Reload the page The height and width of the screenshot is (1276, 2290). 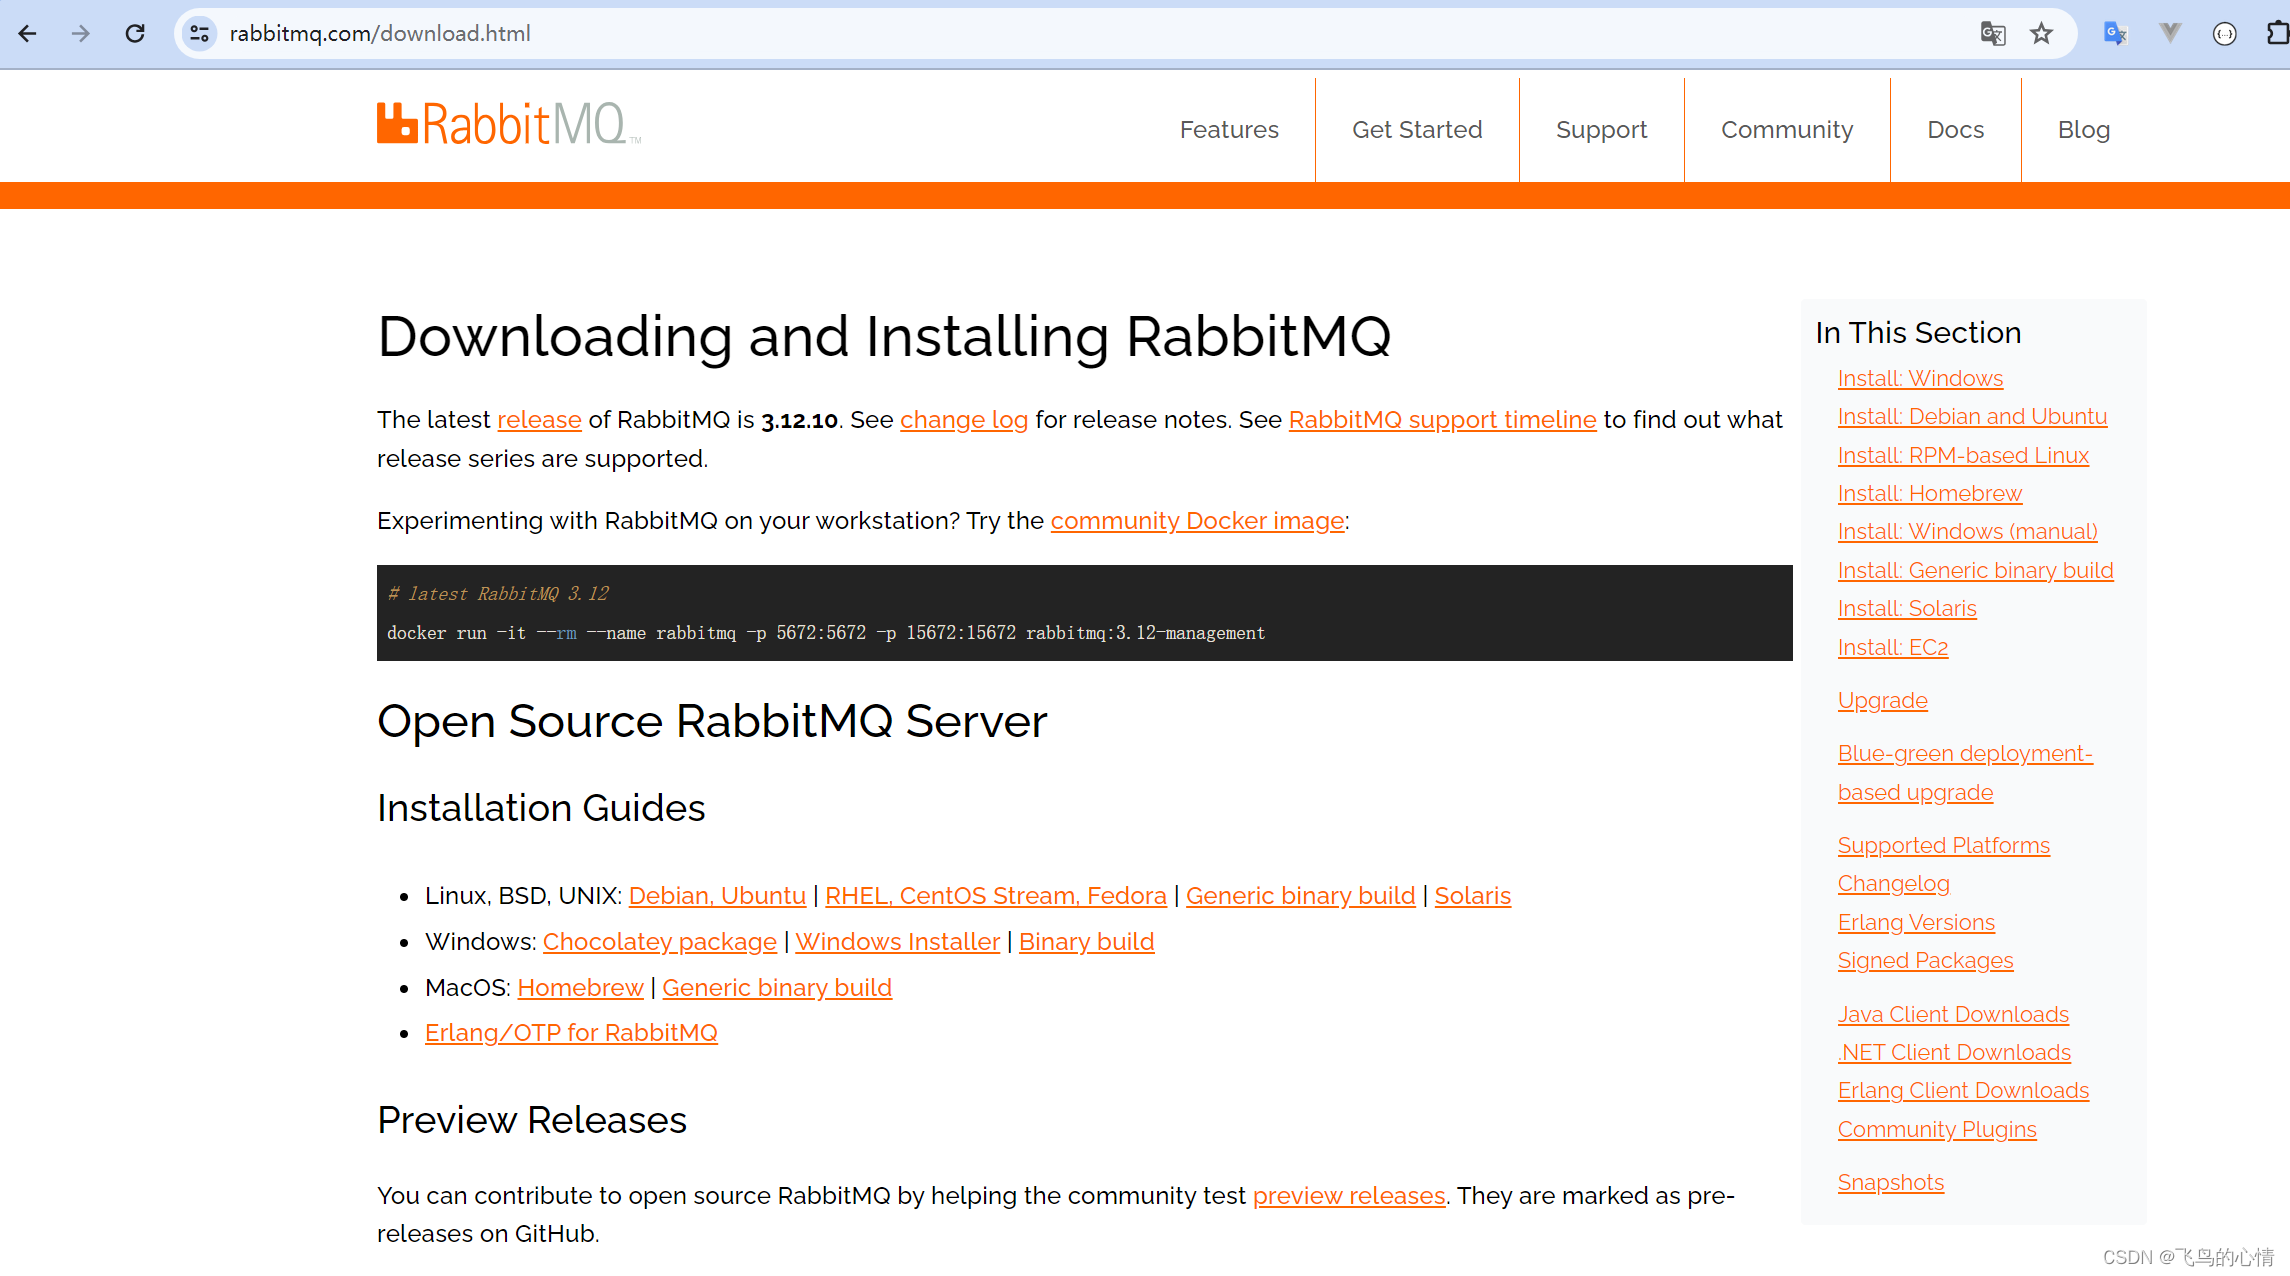tap(136, 33)
